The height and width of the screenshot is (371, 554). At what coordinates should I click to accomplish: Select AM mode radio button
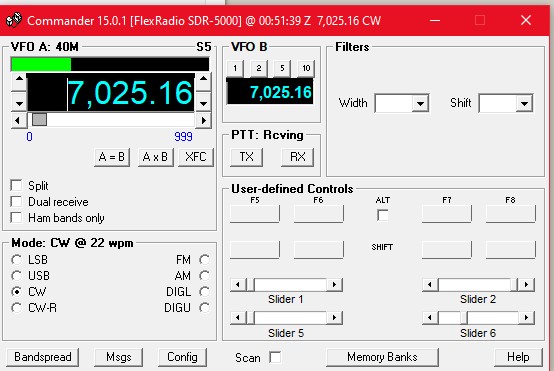pyautogui.click(x=204, y=276)
